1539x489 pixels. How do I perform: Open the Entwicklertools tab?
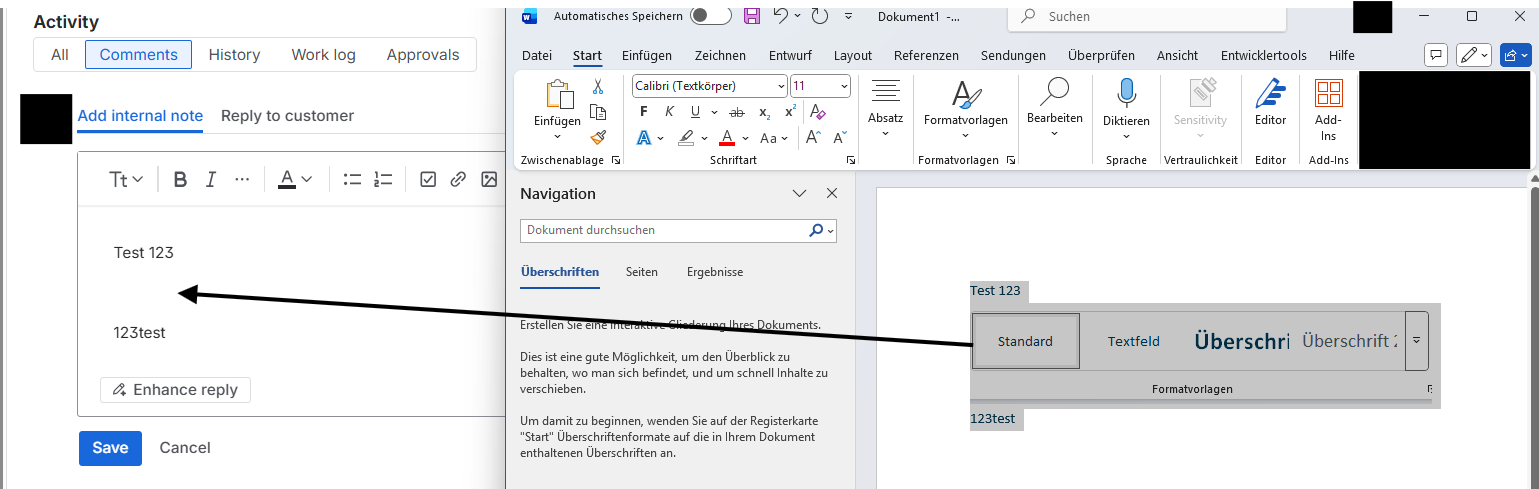tap(1264, 55)
